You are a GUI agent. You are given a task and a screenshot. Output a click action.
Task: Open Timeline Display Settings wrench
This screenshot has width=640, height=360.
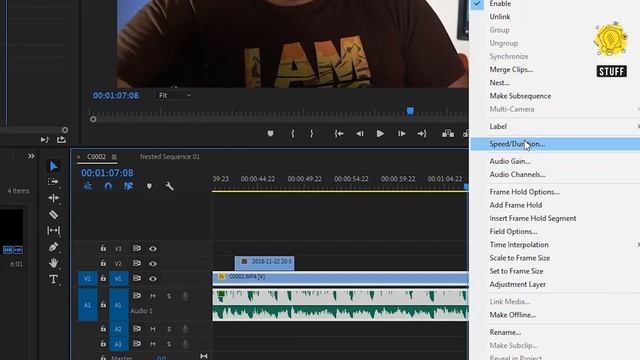tap(169, 186)
